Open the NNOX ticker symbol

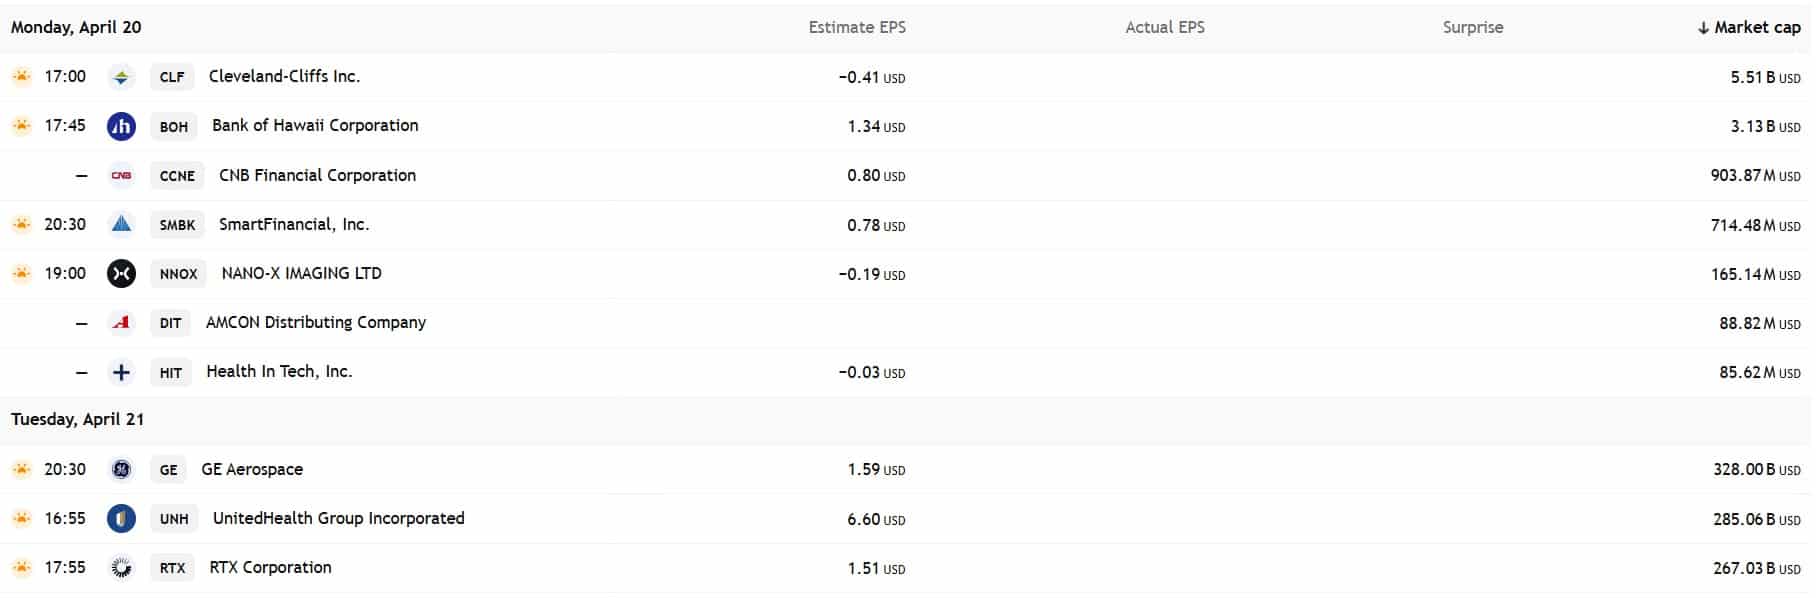(x=179, y=274)
